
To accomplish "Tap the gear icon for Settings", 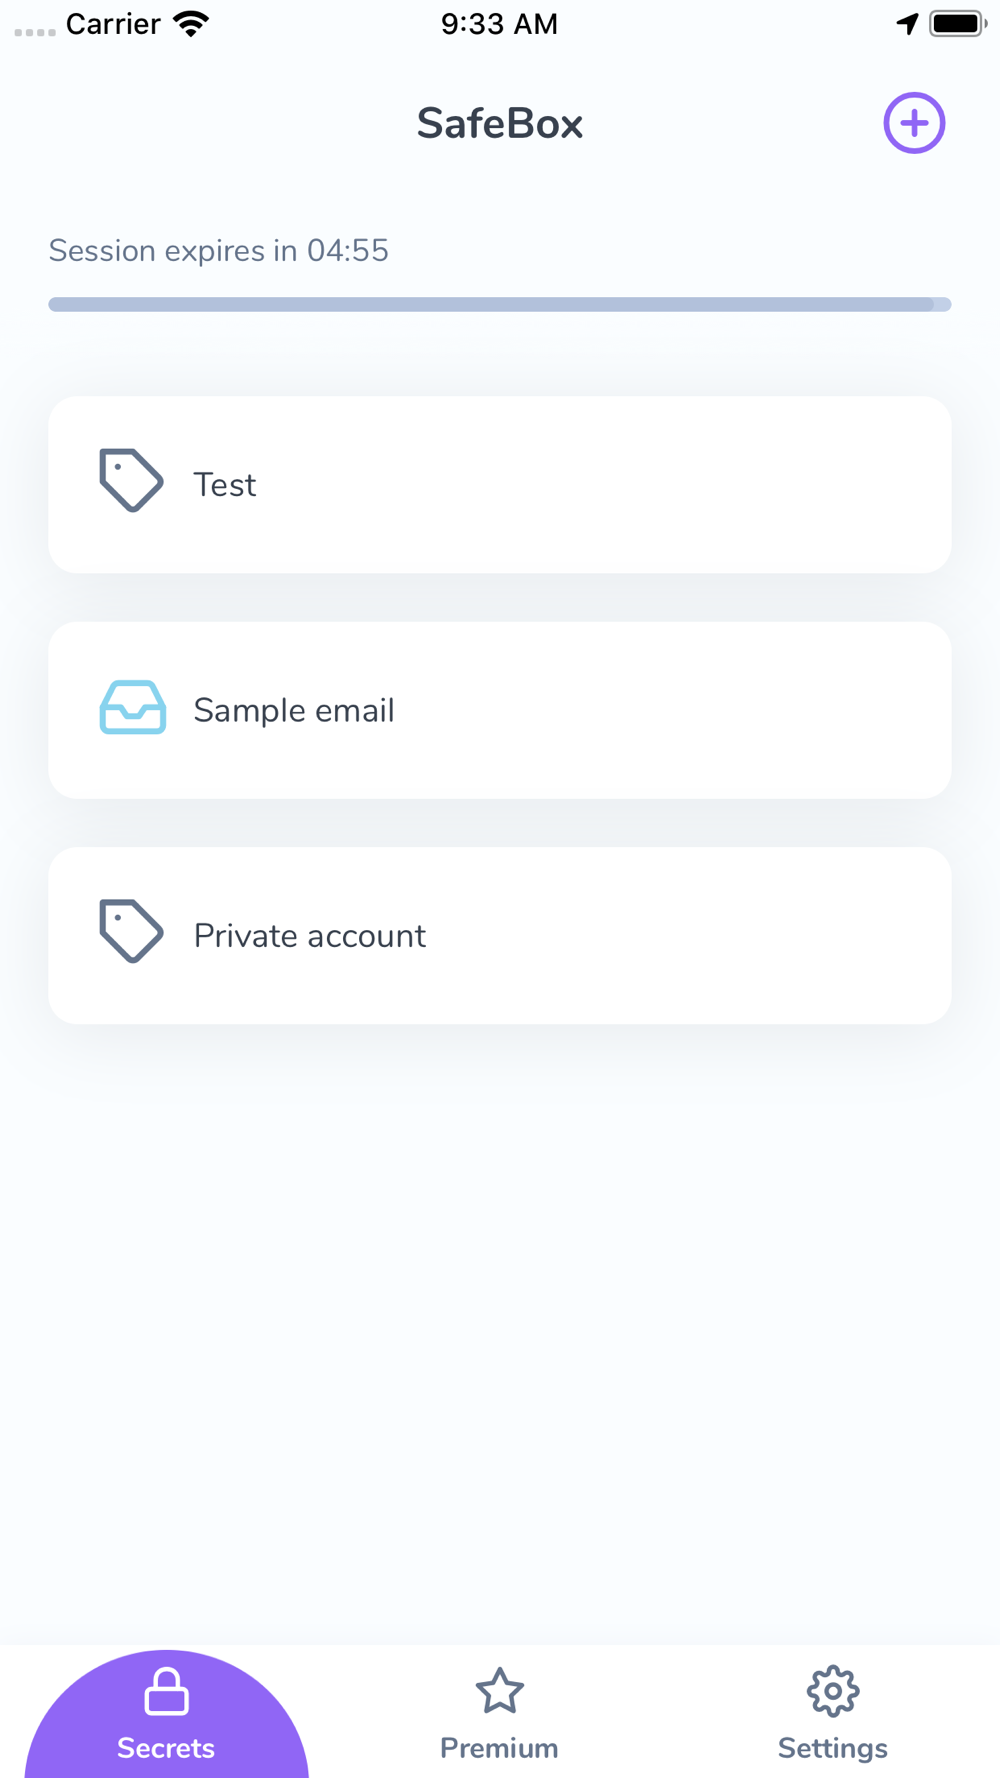I will pyautogui.click(x=833, y=1691).
